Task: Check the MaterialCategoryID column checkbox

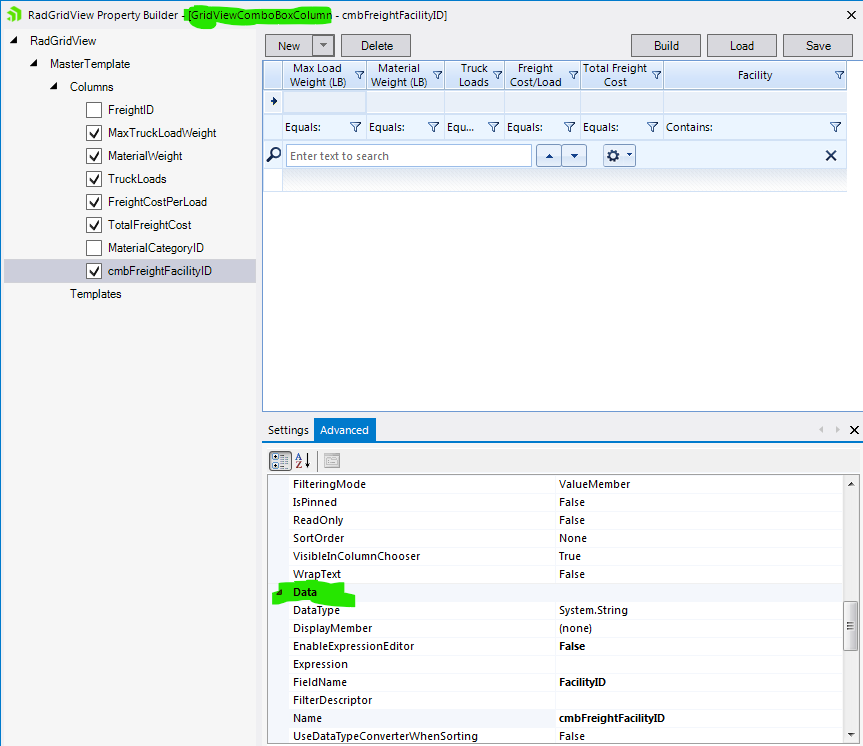Action: click(x=94, y=248)
